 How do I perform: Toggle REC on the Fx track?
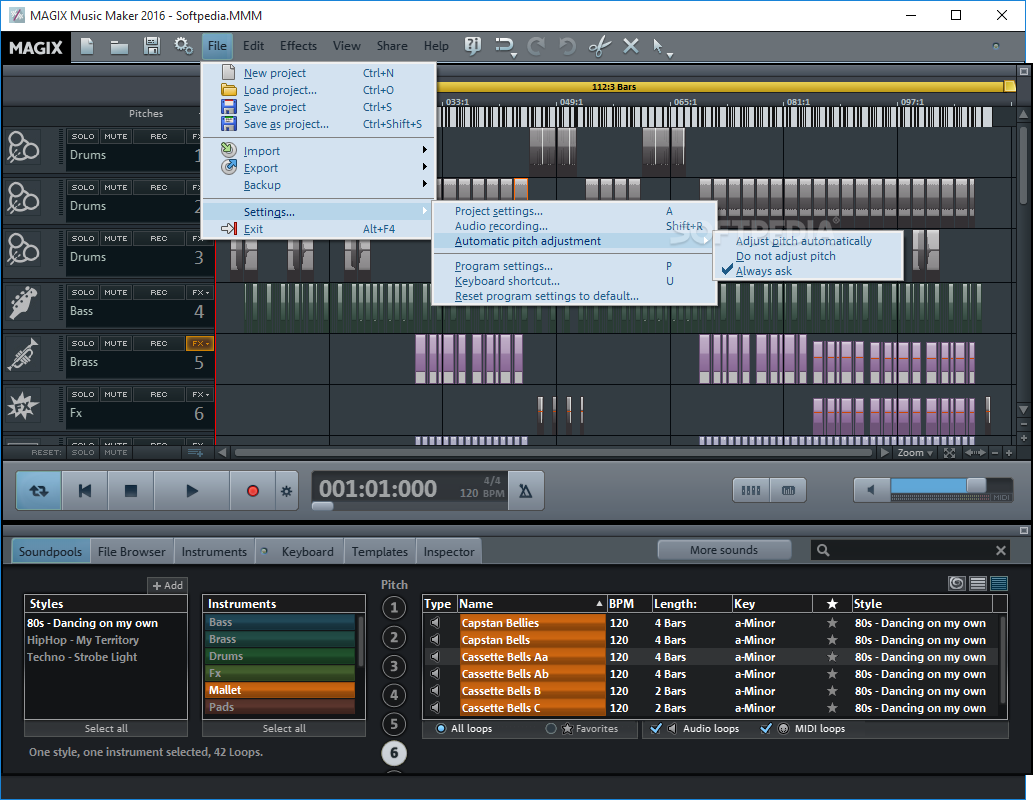click(159, 395)
